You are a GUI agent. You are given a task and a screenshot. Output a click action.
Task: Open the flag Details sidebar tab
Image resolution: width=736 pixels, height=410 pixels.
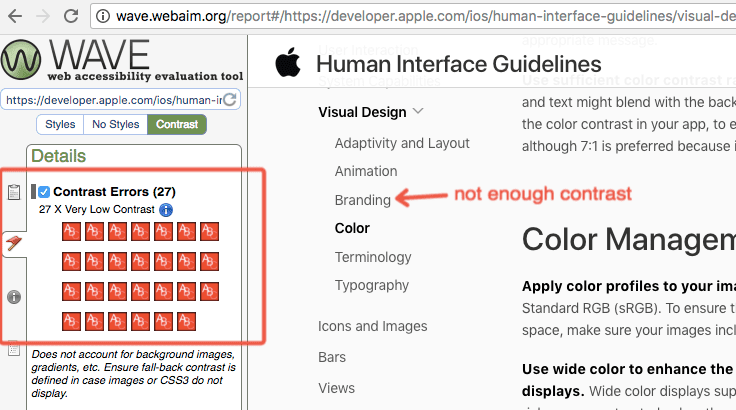[14, 243]
